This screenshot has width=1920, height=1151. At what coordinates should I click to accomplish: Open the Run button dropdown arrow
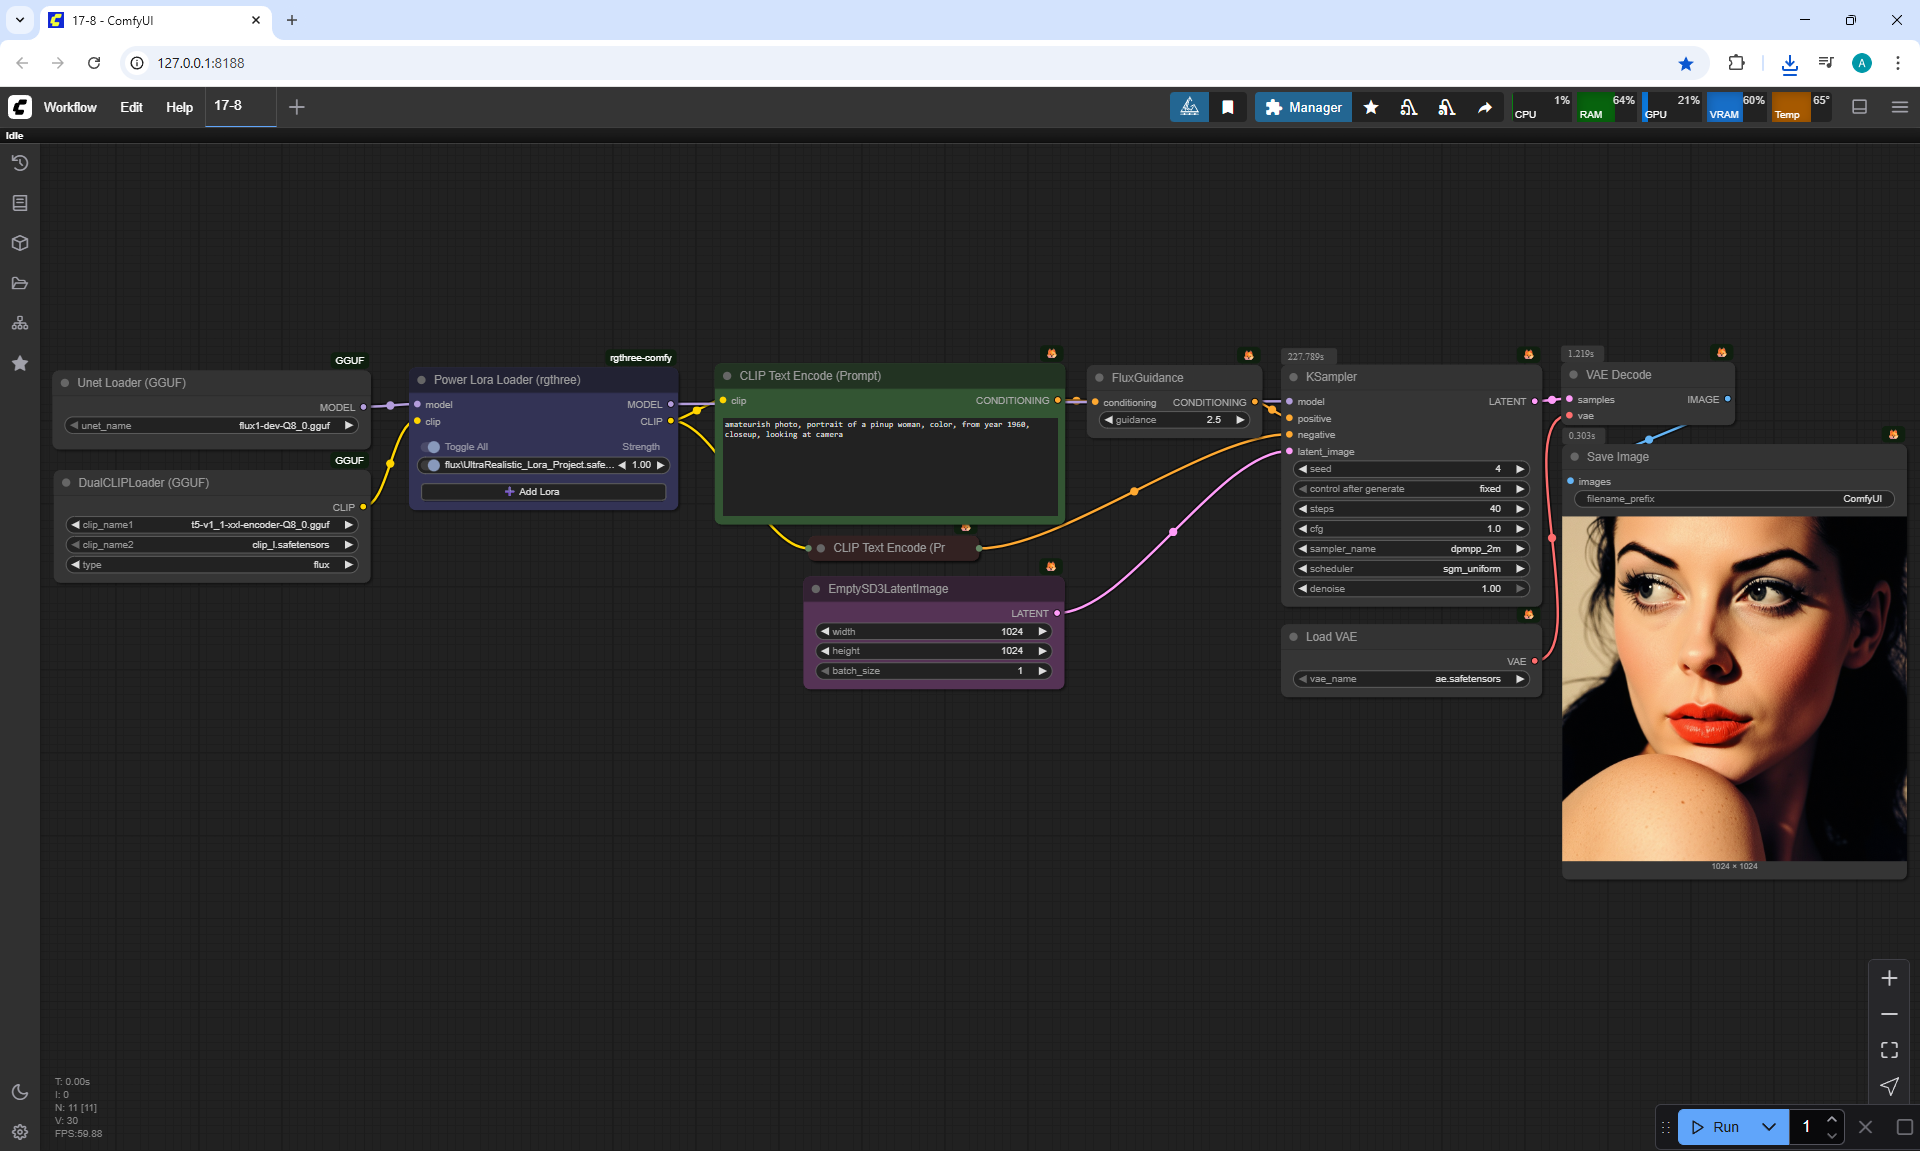click(1768, 1127)
